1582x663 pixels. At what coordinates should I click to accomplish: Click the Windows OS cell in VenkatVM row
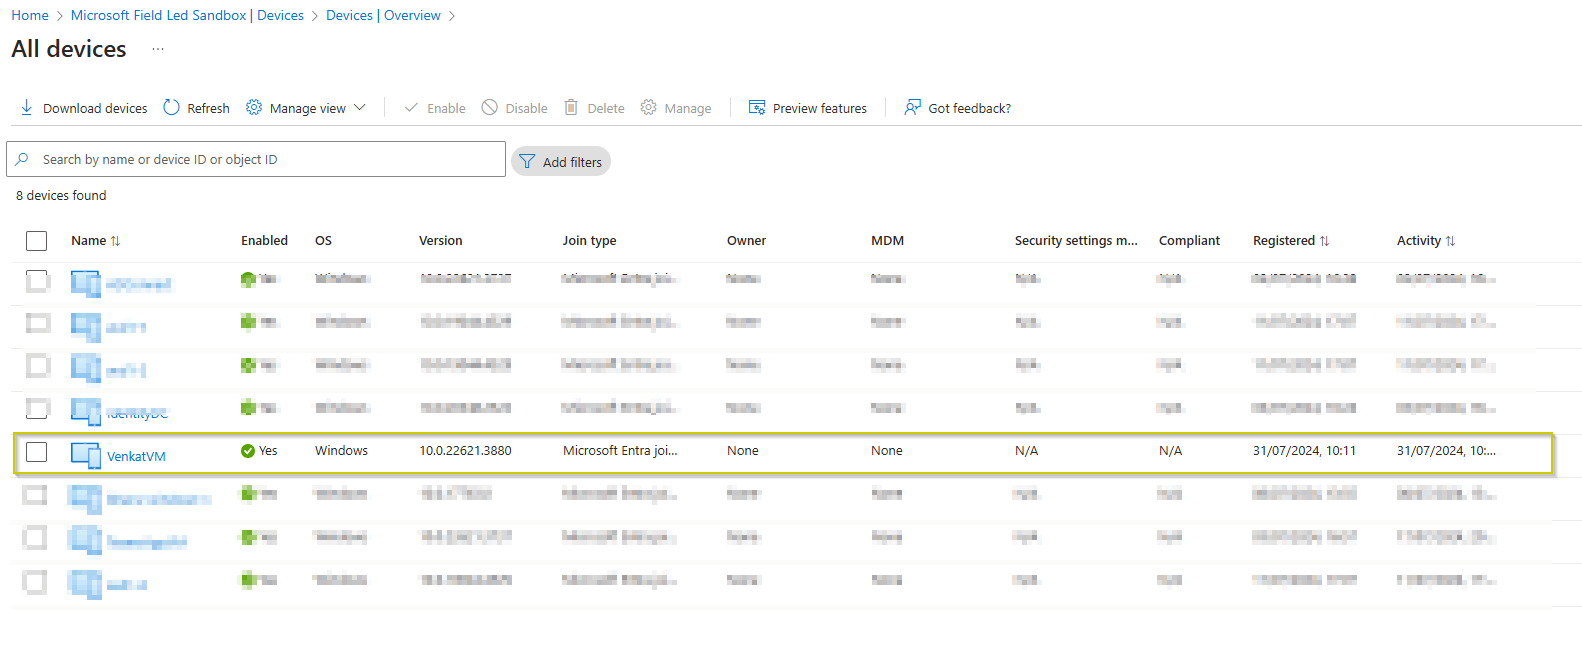point(341,451)
